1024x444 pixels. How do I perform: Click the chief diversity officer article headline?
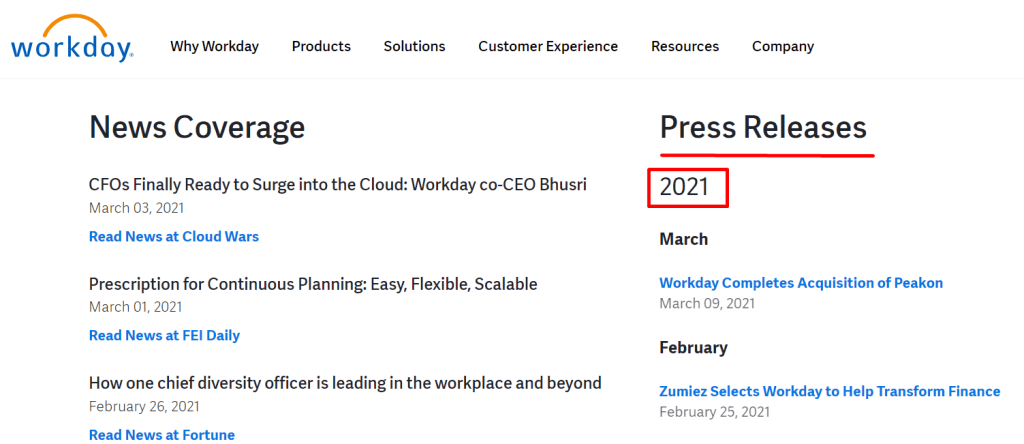coord(345,383)
